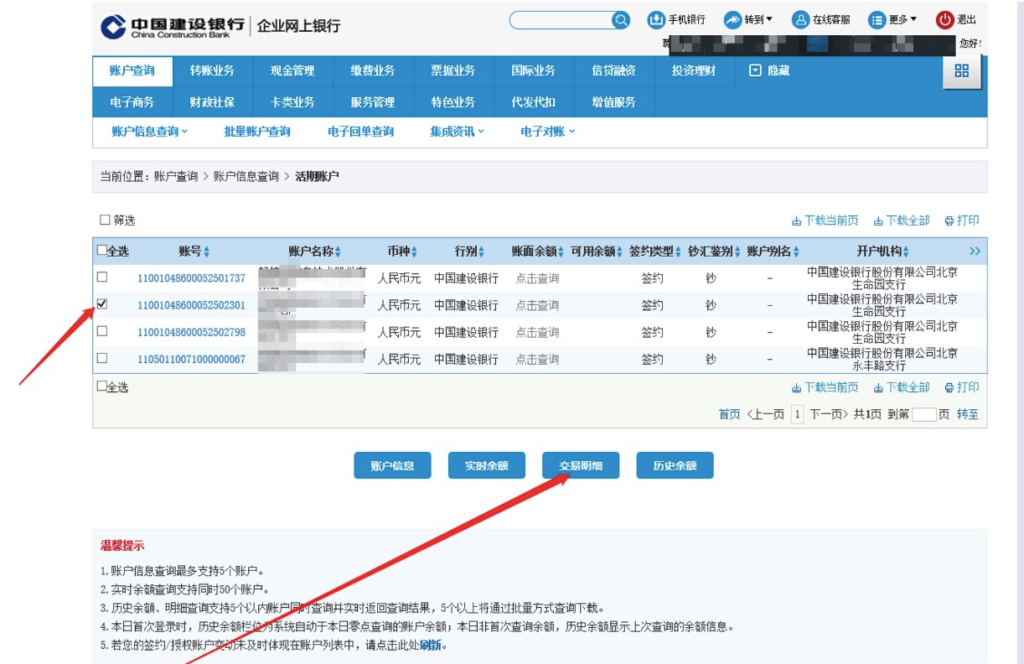The height and width of the screenshot is (664, 1024).
Task: Open 投资理财 tab
Action: click(x=694, y=71)
